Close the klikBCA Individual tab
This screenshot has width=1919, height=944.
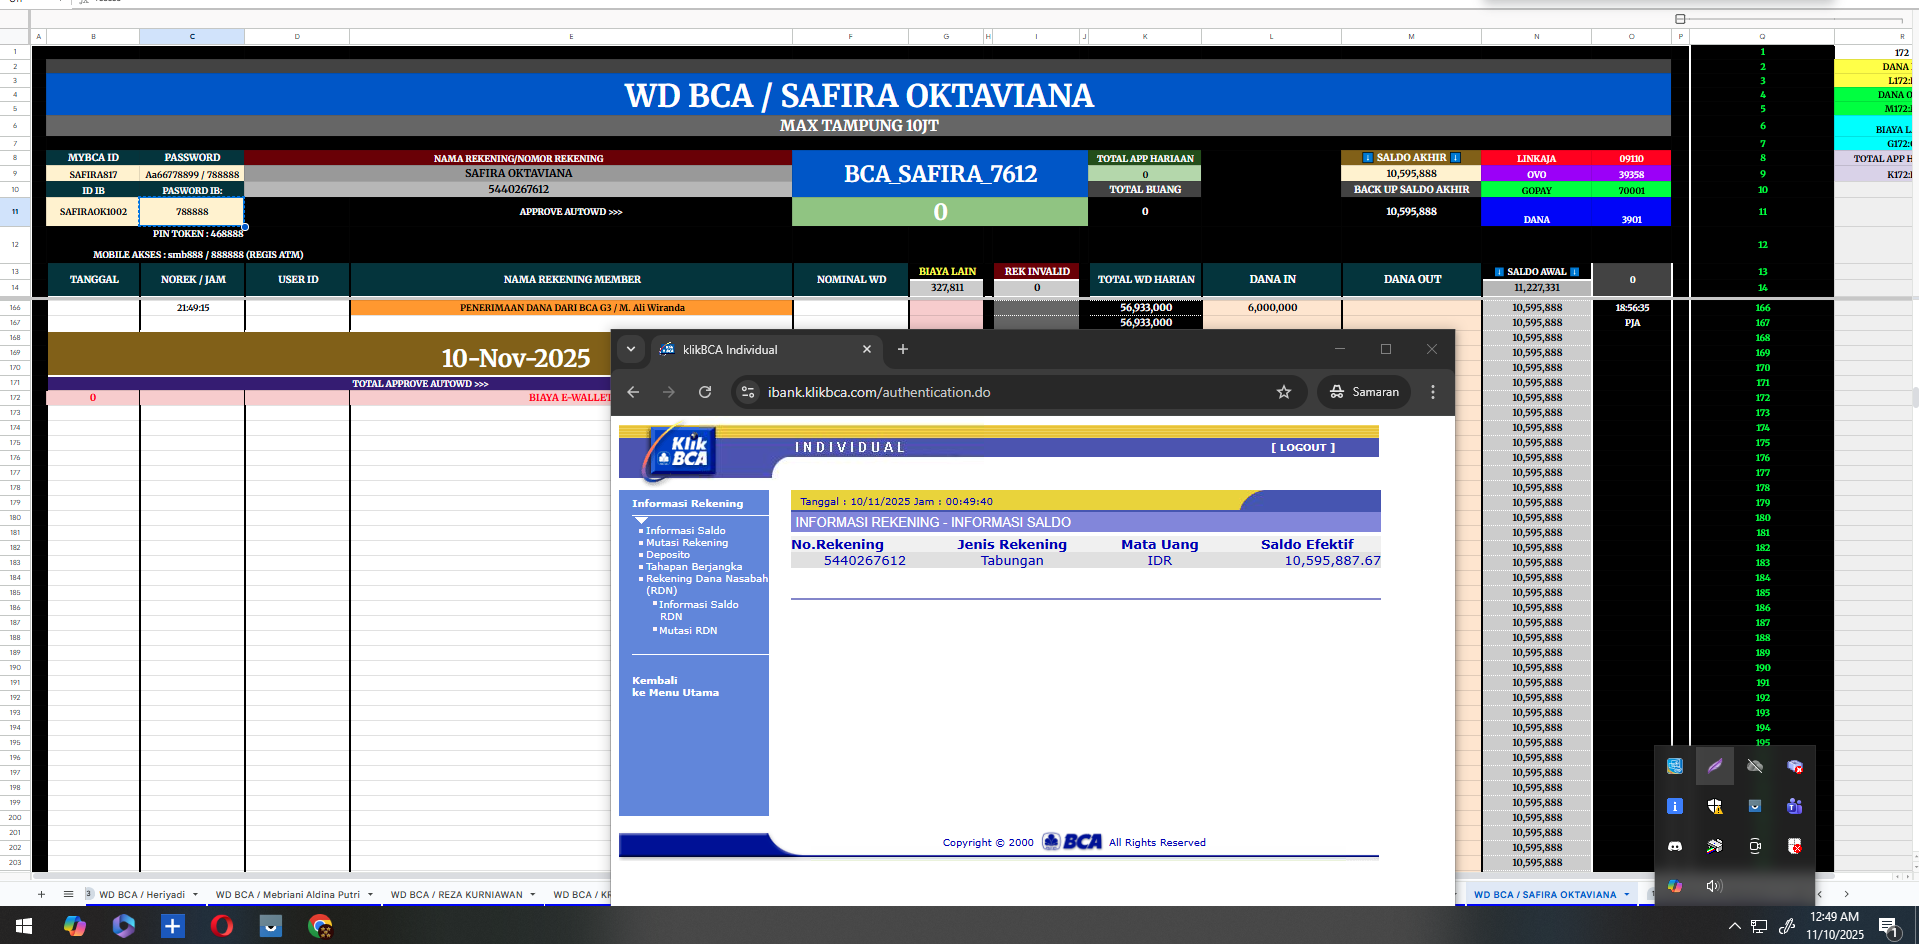tap(867, 349)
